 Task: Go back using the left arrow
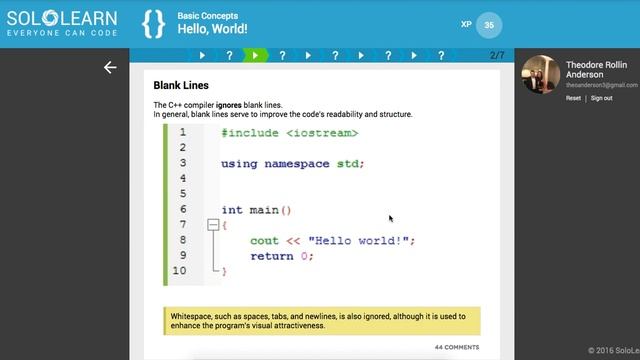(x=110, y=67)
